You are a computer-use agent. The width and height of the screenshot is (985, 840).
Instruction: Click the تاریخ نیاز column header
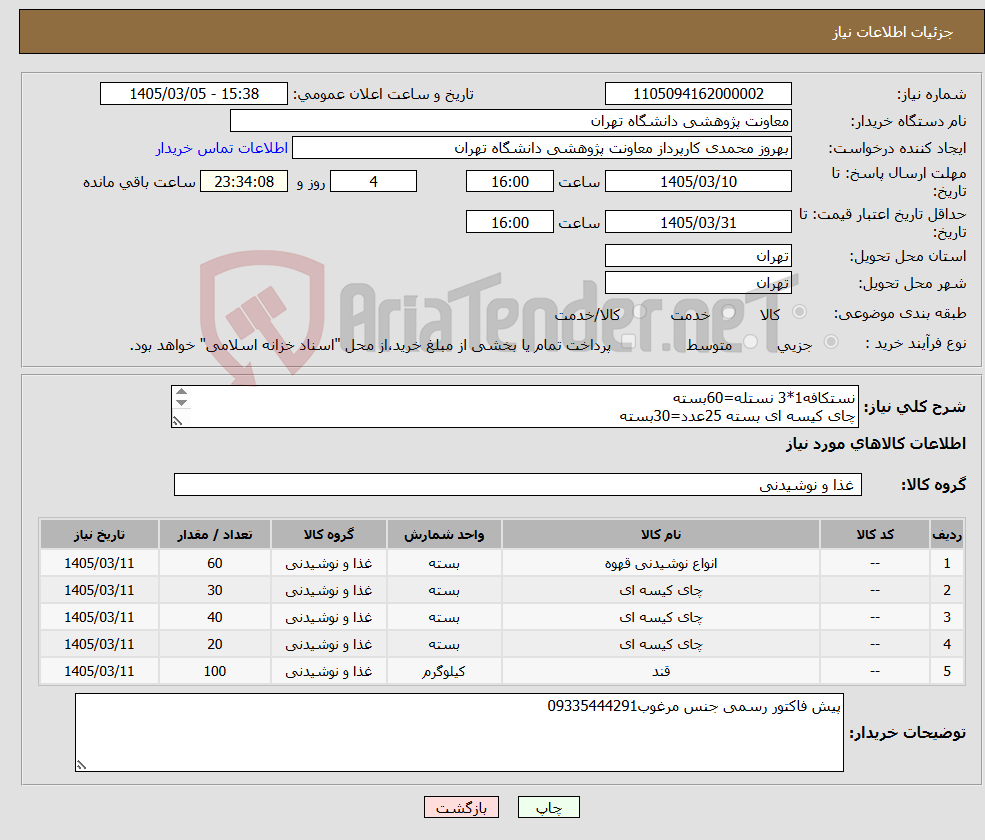(x=99, y=535)
